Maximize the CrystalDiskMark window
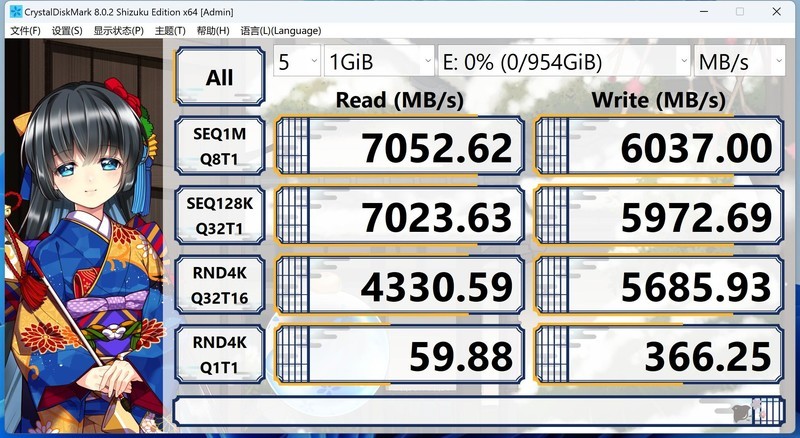The height and width of the screenshot is (438, 800). pos(740,11)
